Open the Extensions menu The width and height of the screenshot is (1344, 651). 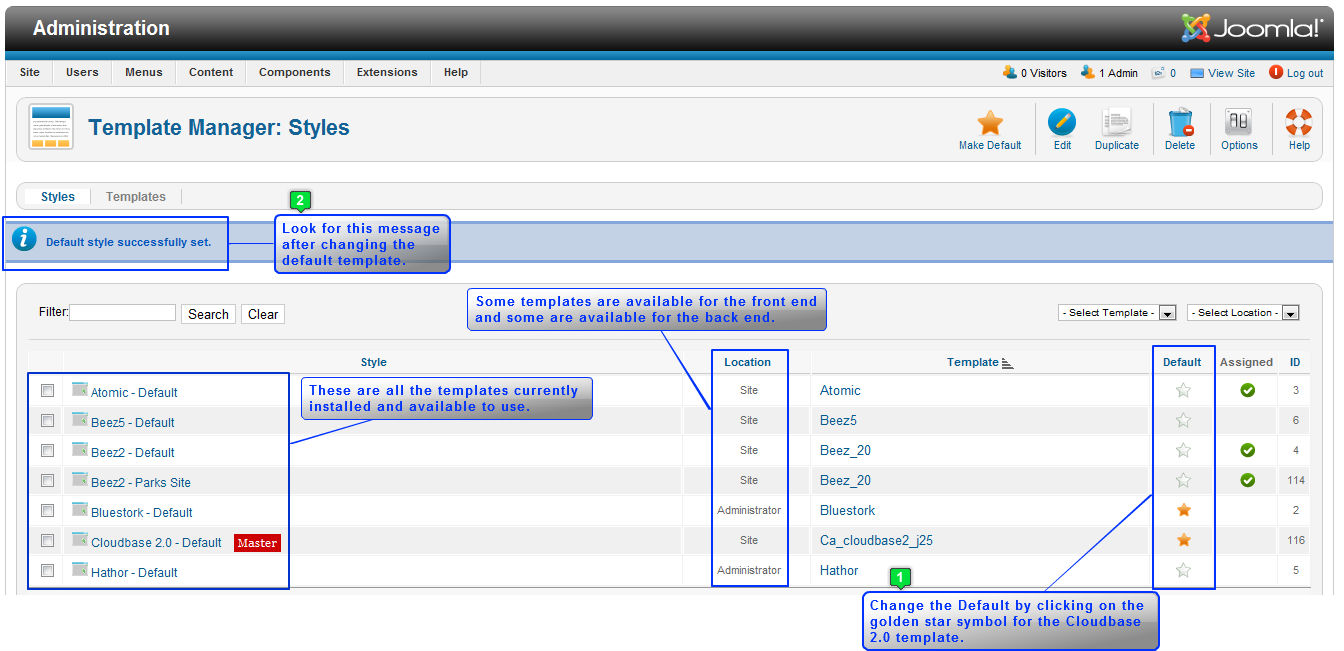point(387,72)
